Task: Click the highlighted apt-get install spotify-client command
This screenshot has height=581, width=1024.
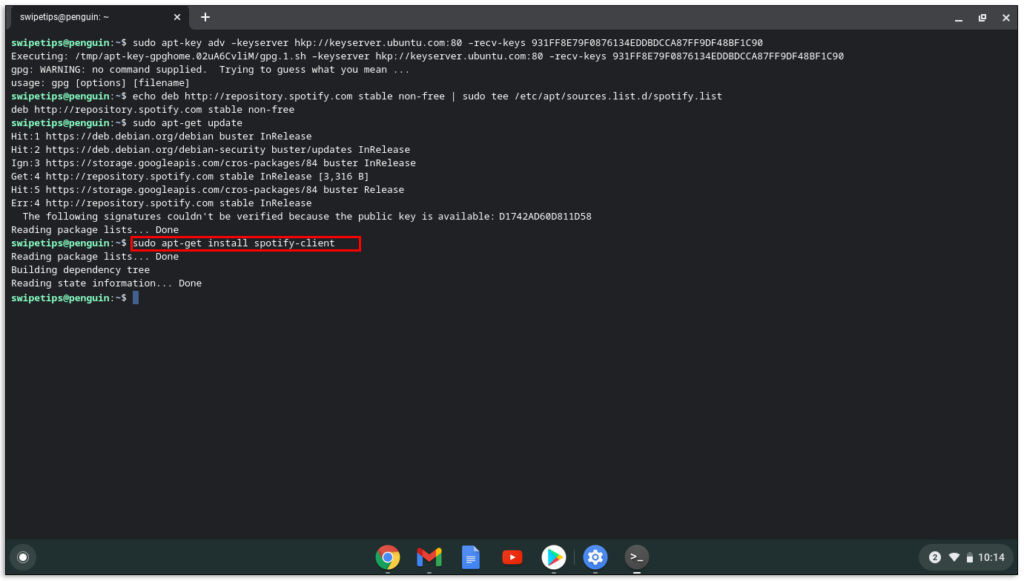Action: 245,243
